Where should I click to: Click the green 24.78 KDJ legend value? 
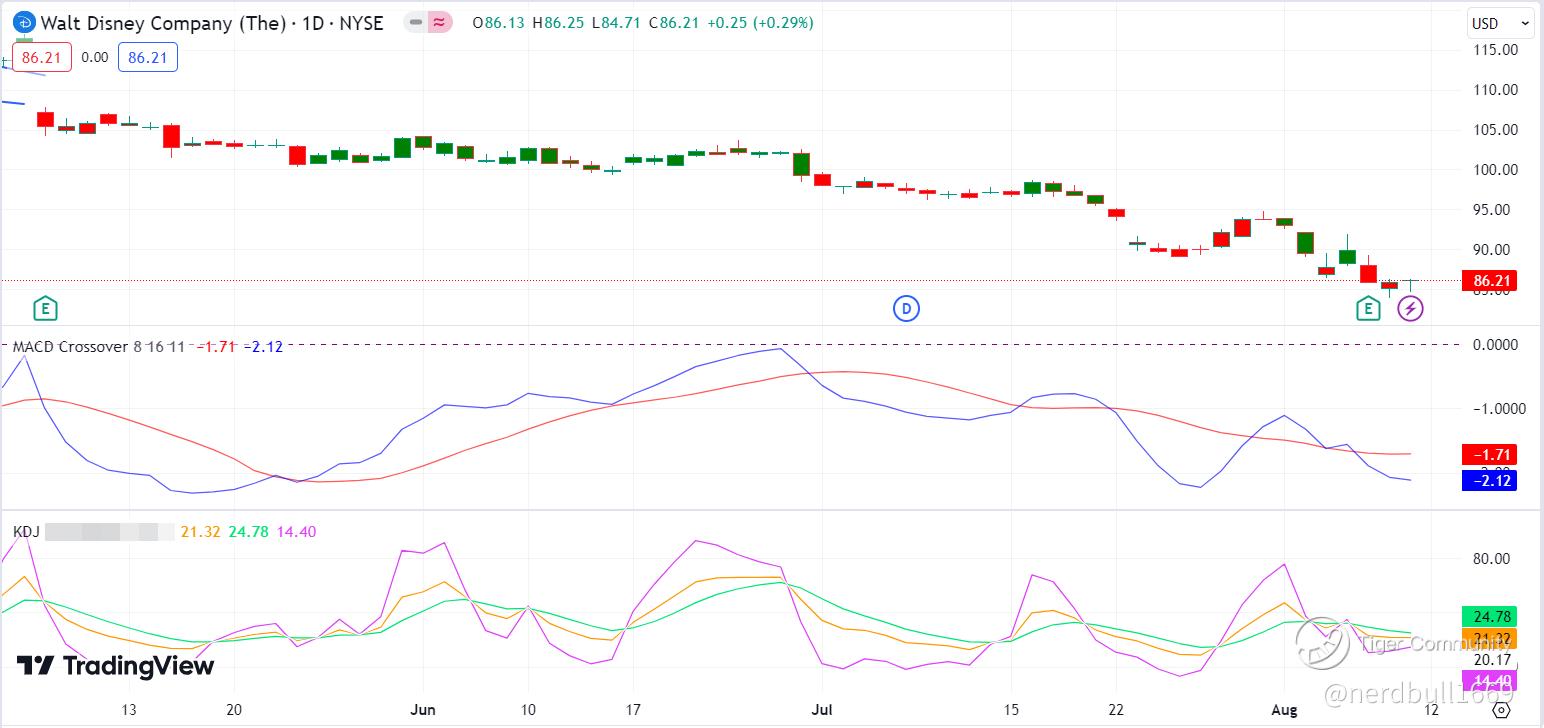click(x=248, y=532)
